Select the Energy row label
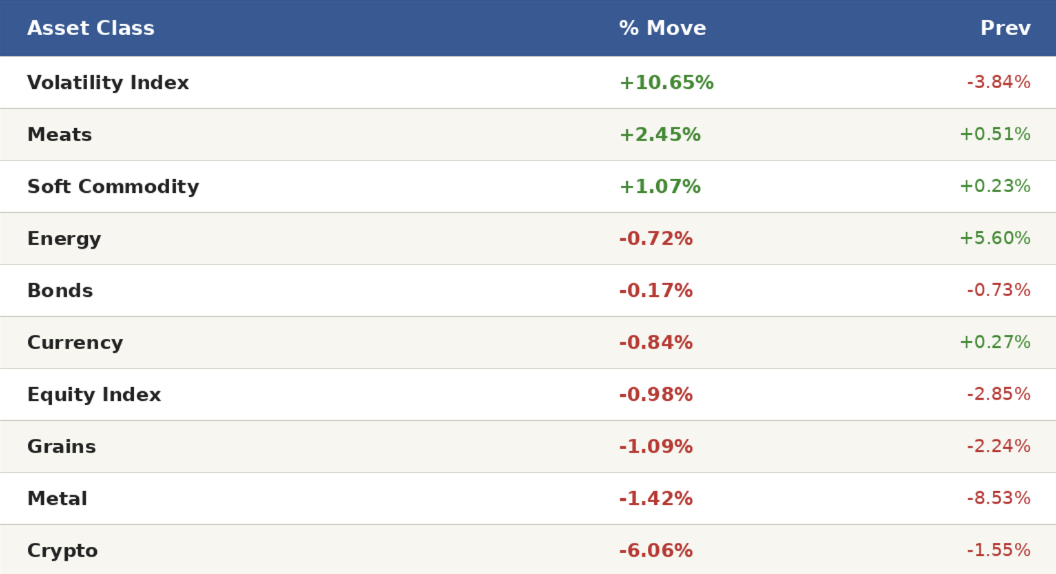 (64, 239)
